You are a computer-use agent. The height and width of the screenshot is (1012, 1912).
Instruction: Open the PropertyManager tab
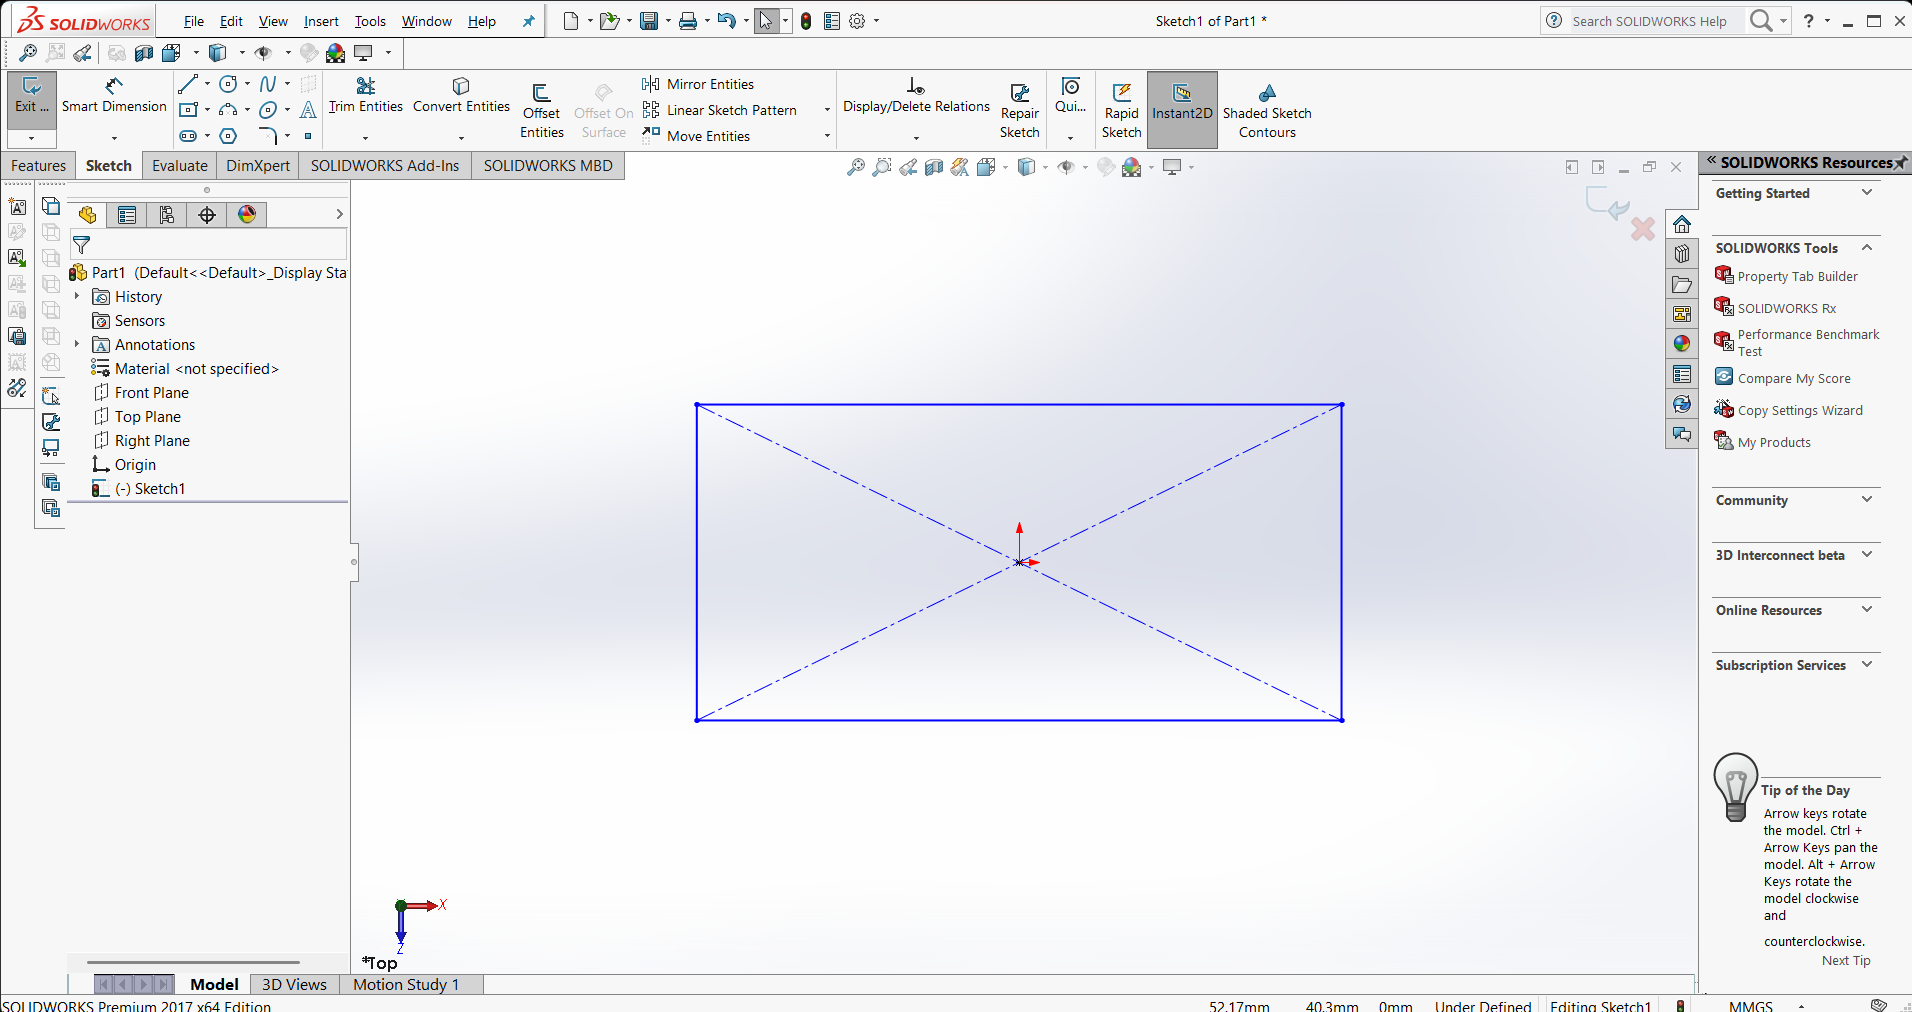point(127,215)
